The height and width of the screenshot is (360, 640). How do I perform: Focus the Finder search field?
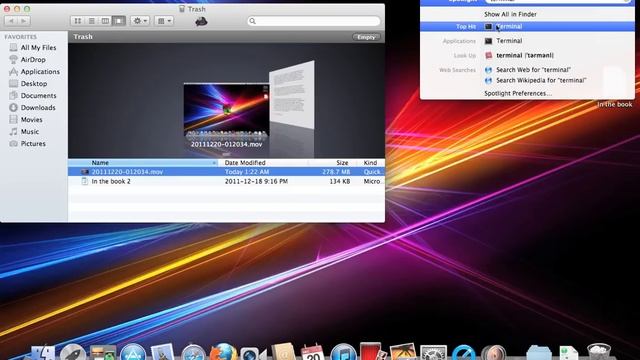click(x=314, y=21)
